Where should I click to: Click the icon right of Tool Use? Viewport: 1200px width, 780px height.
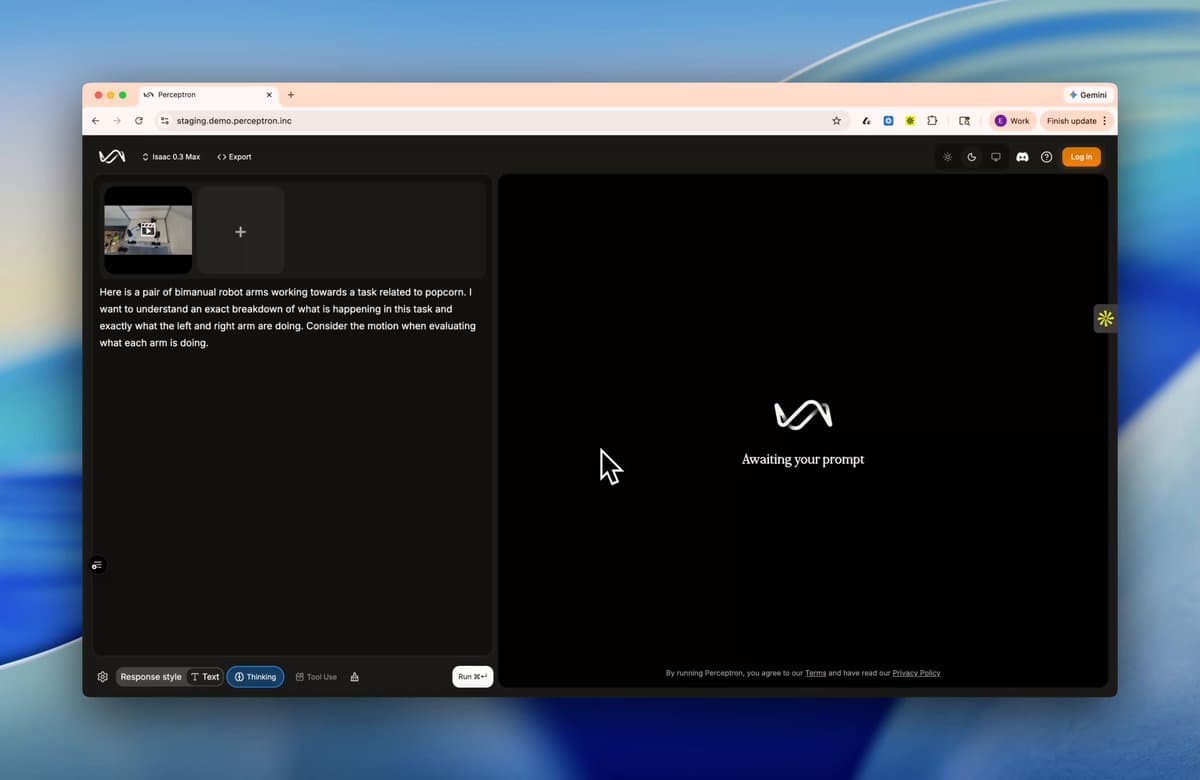(355, 677)
